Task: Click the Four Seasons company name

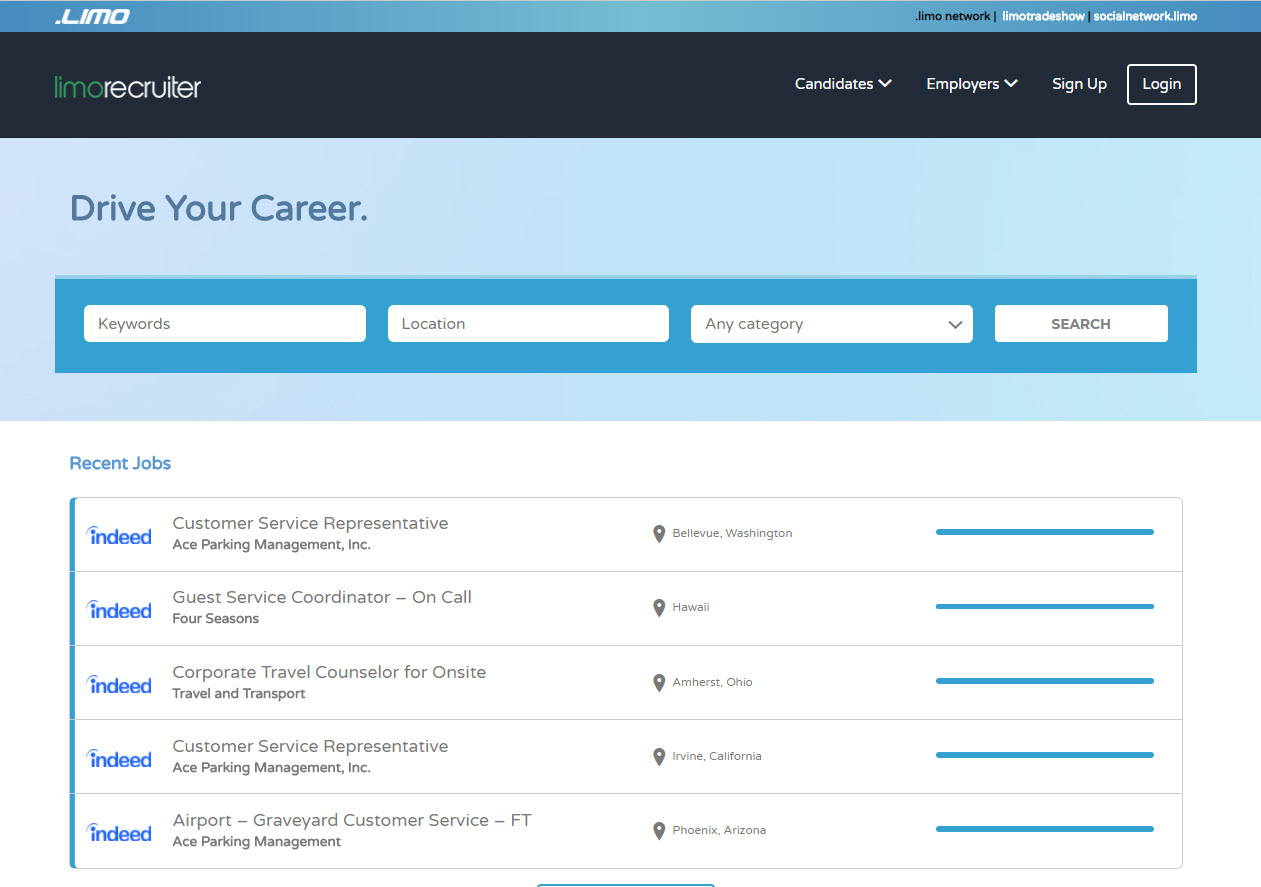Action: point(215,619)
